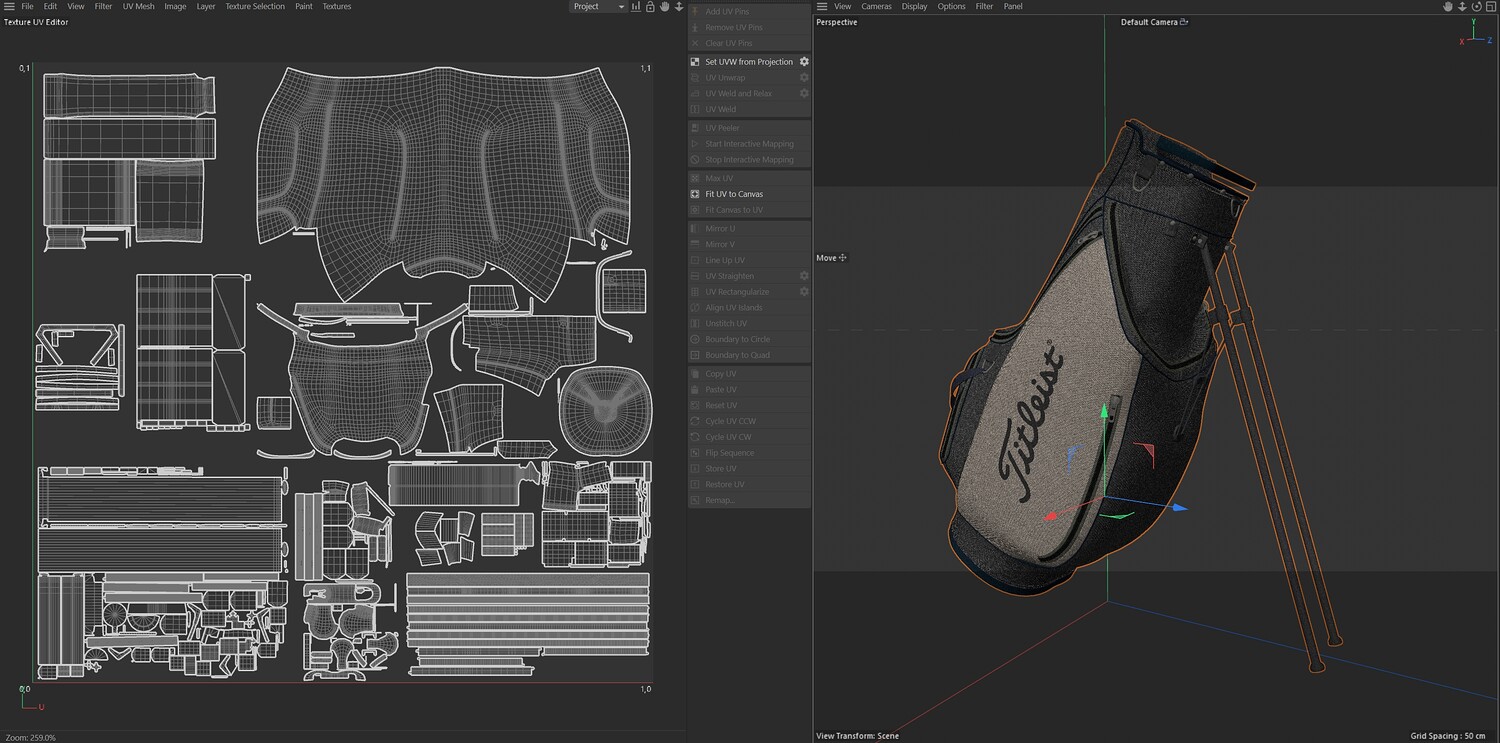Open the Image menu
1500x743 pixels.
175,6
